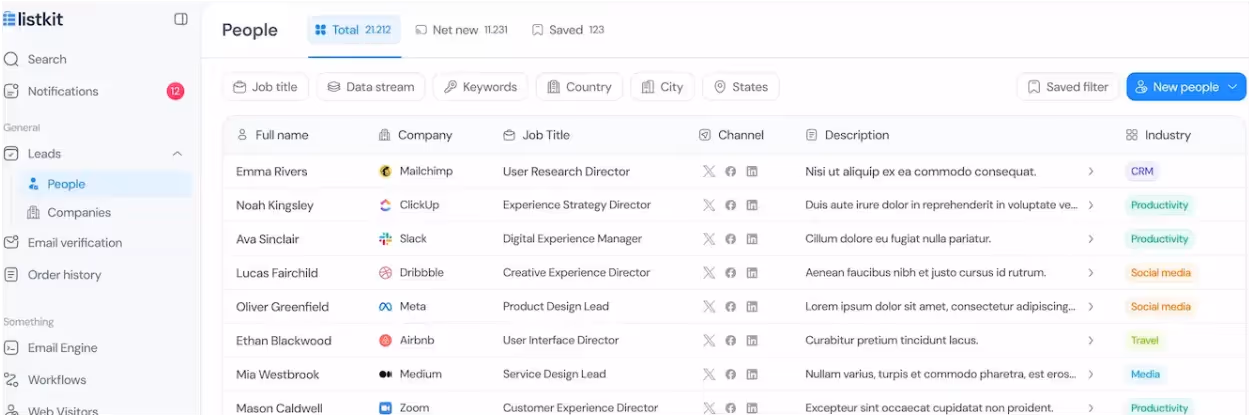The height and width of the screenshot is (417, 1251).
Task: Open Noah Kingsley's X profile icon
Action: coord(709,205)
